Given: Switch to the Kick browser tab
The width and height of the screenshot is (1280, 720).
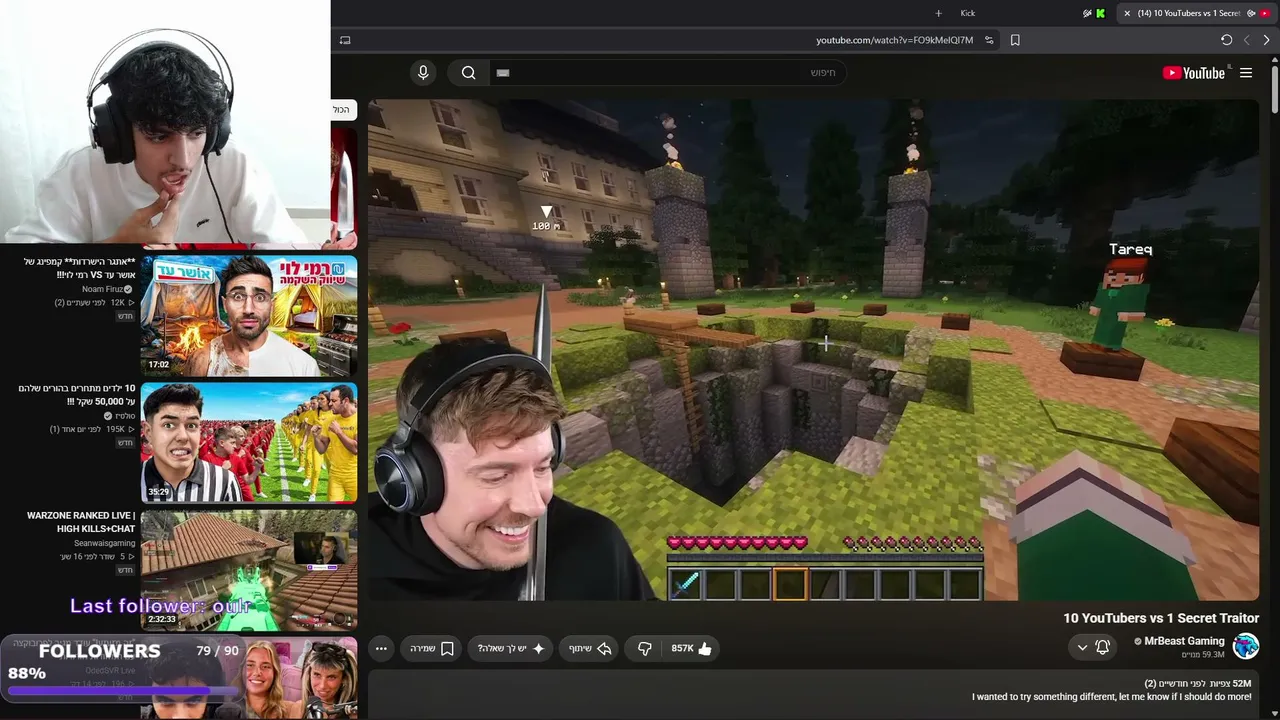Looking at the screenshot, I should pos(967,13).
